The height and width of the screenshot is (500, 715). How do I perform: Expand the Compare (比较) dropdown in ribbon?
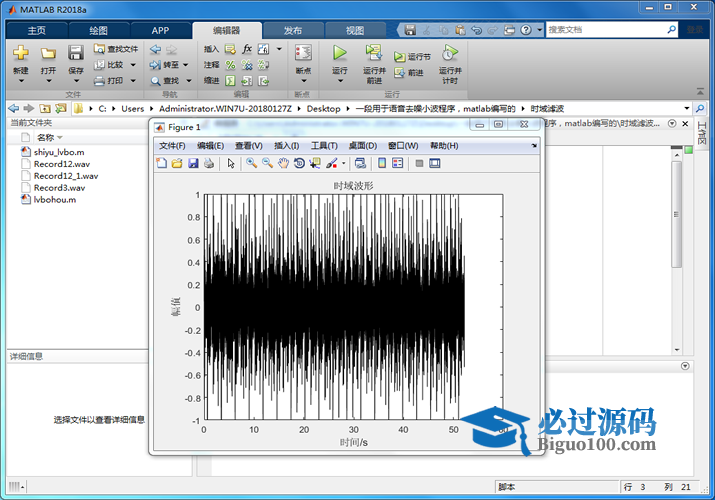pos(133,65)
